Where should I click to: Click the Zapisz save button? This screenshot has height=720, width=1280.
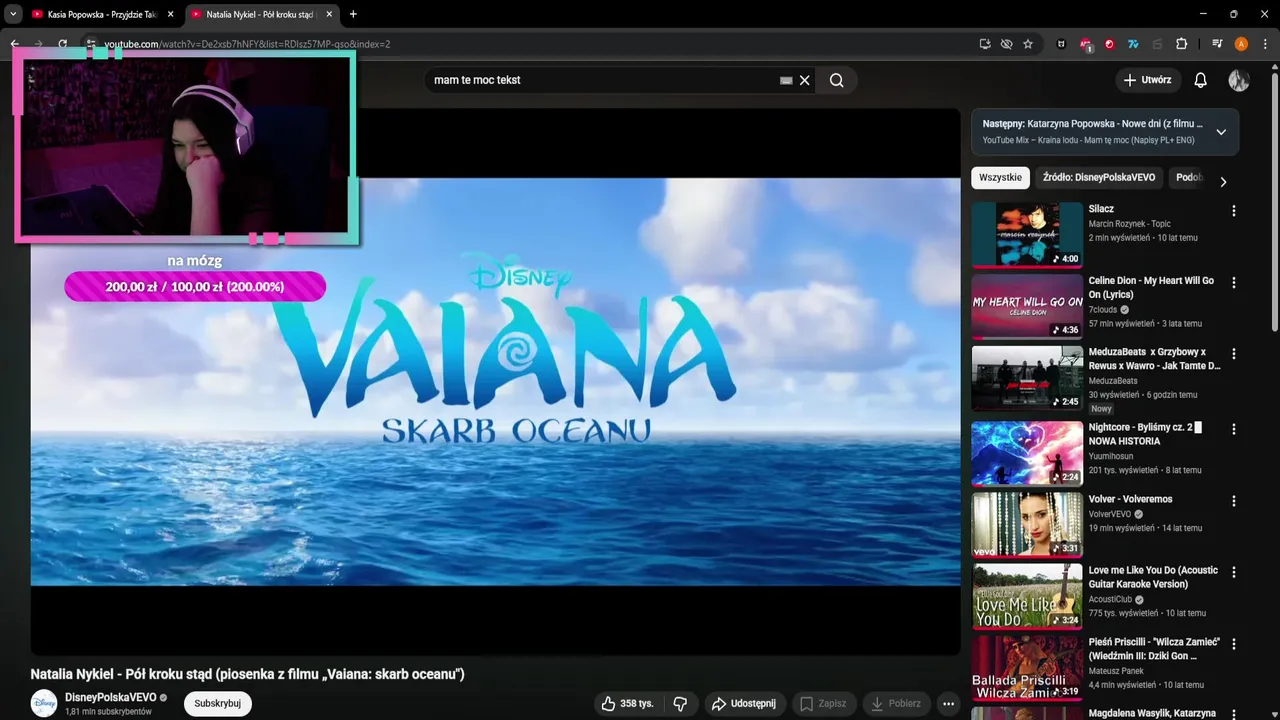tap(825, 704)
